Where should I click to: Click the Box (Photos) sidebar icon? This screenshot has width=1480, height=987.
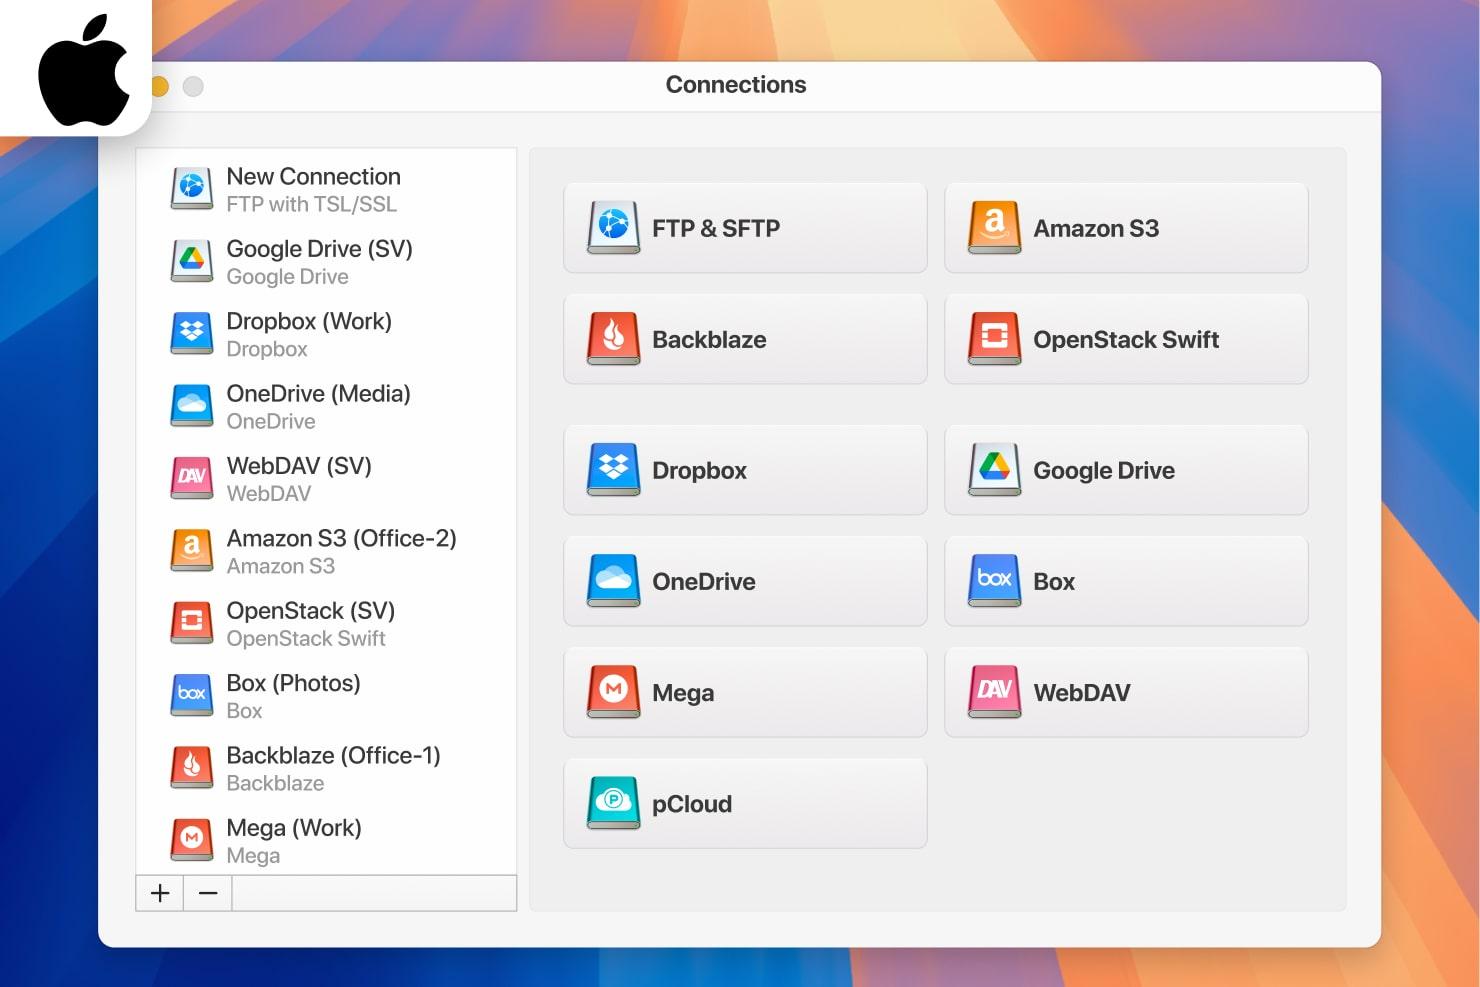(x=191, y=696)
